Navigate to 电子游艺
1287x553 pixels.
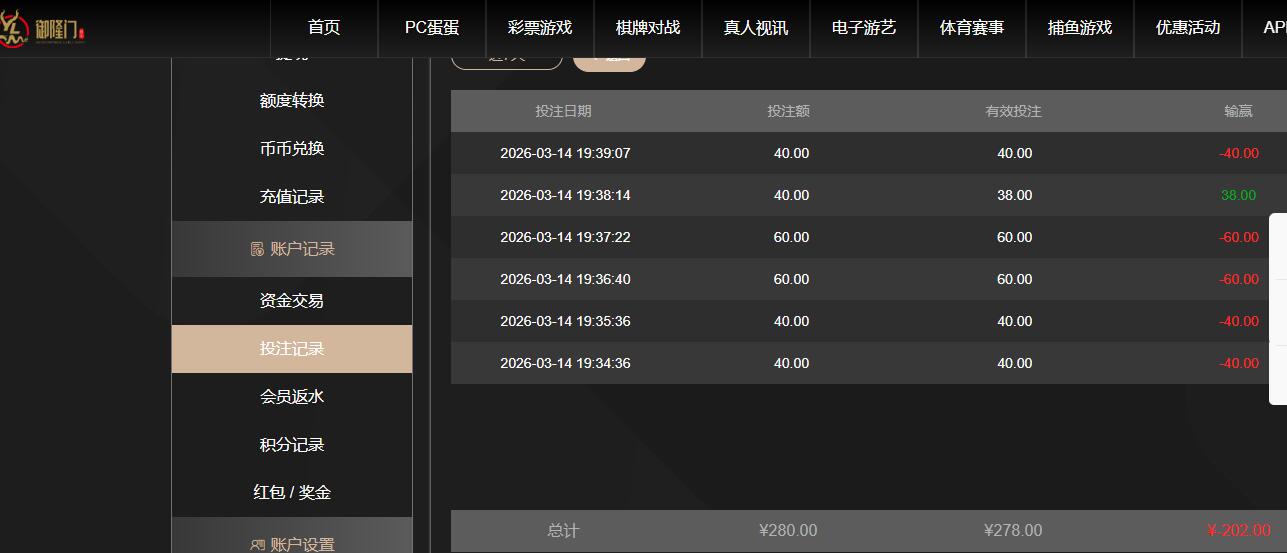pos(864,28)
